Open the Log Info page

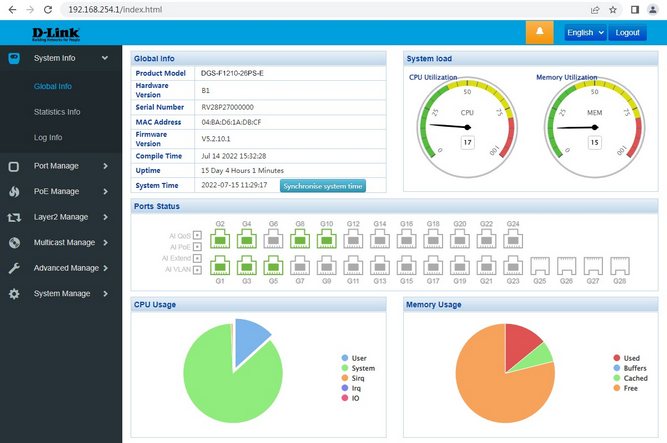[x=48, y=138]
